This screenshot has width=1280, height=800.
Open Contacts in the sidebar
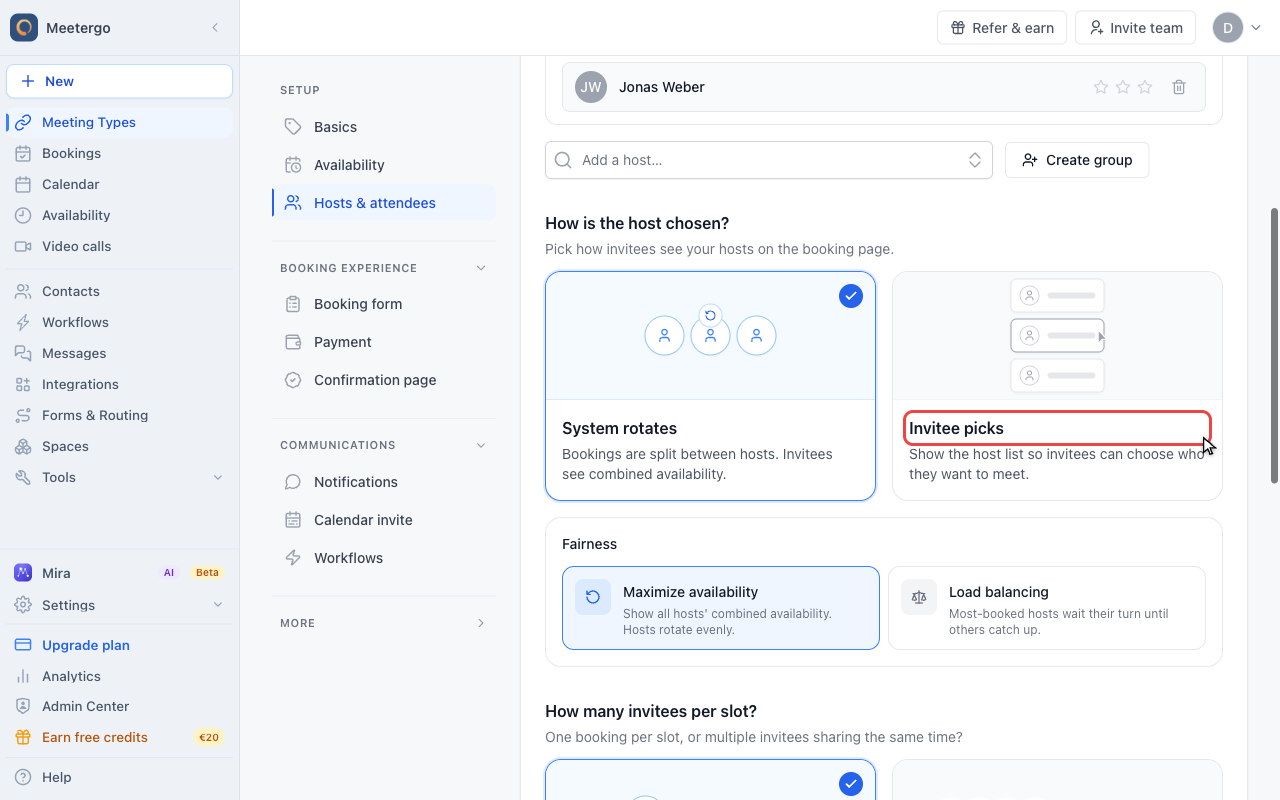pyautogui.click(x=120, y=291)
